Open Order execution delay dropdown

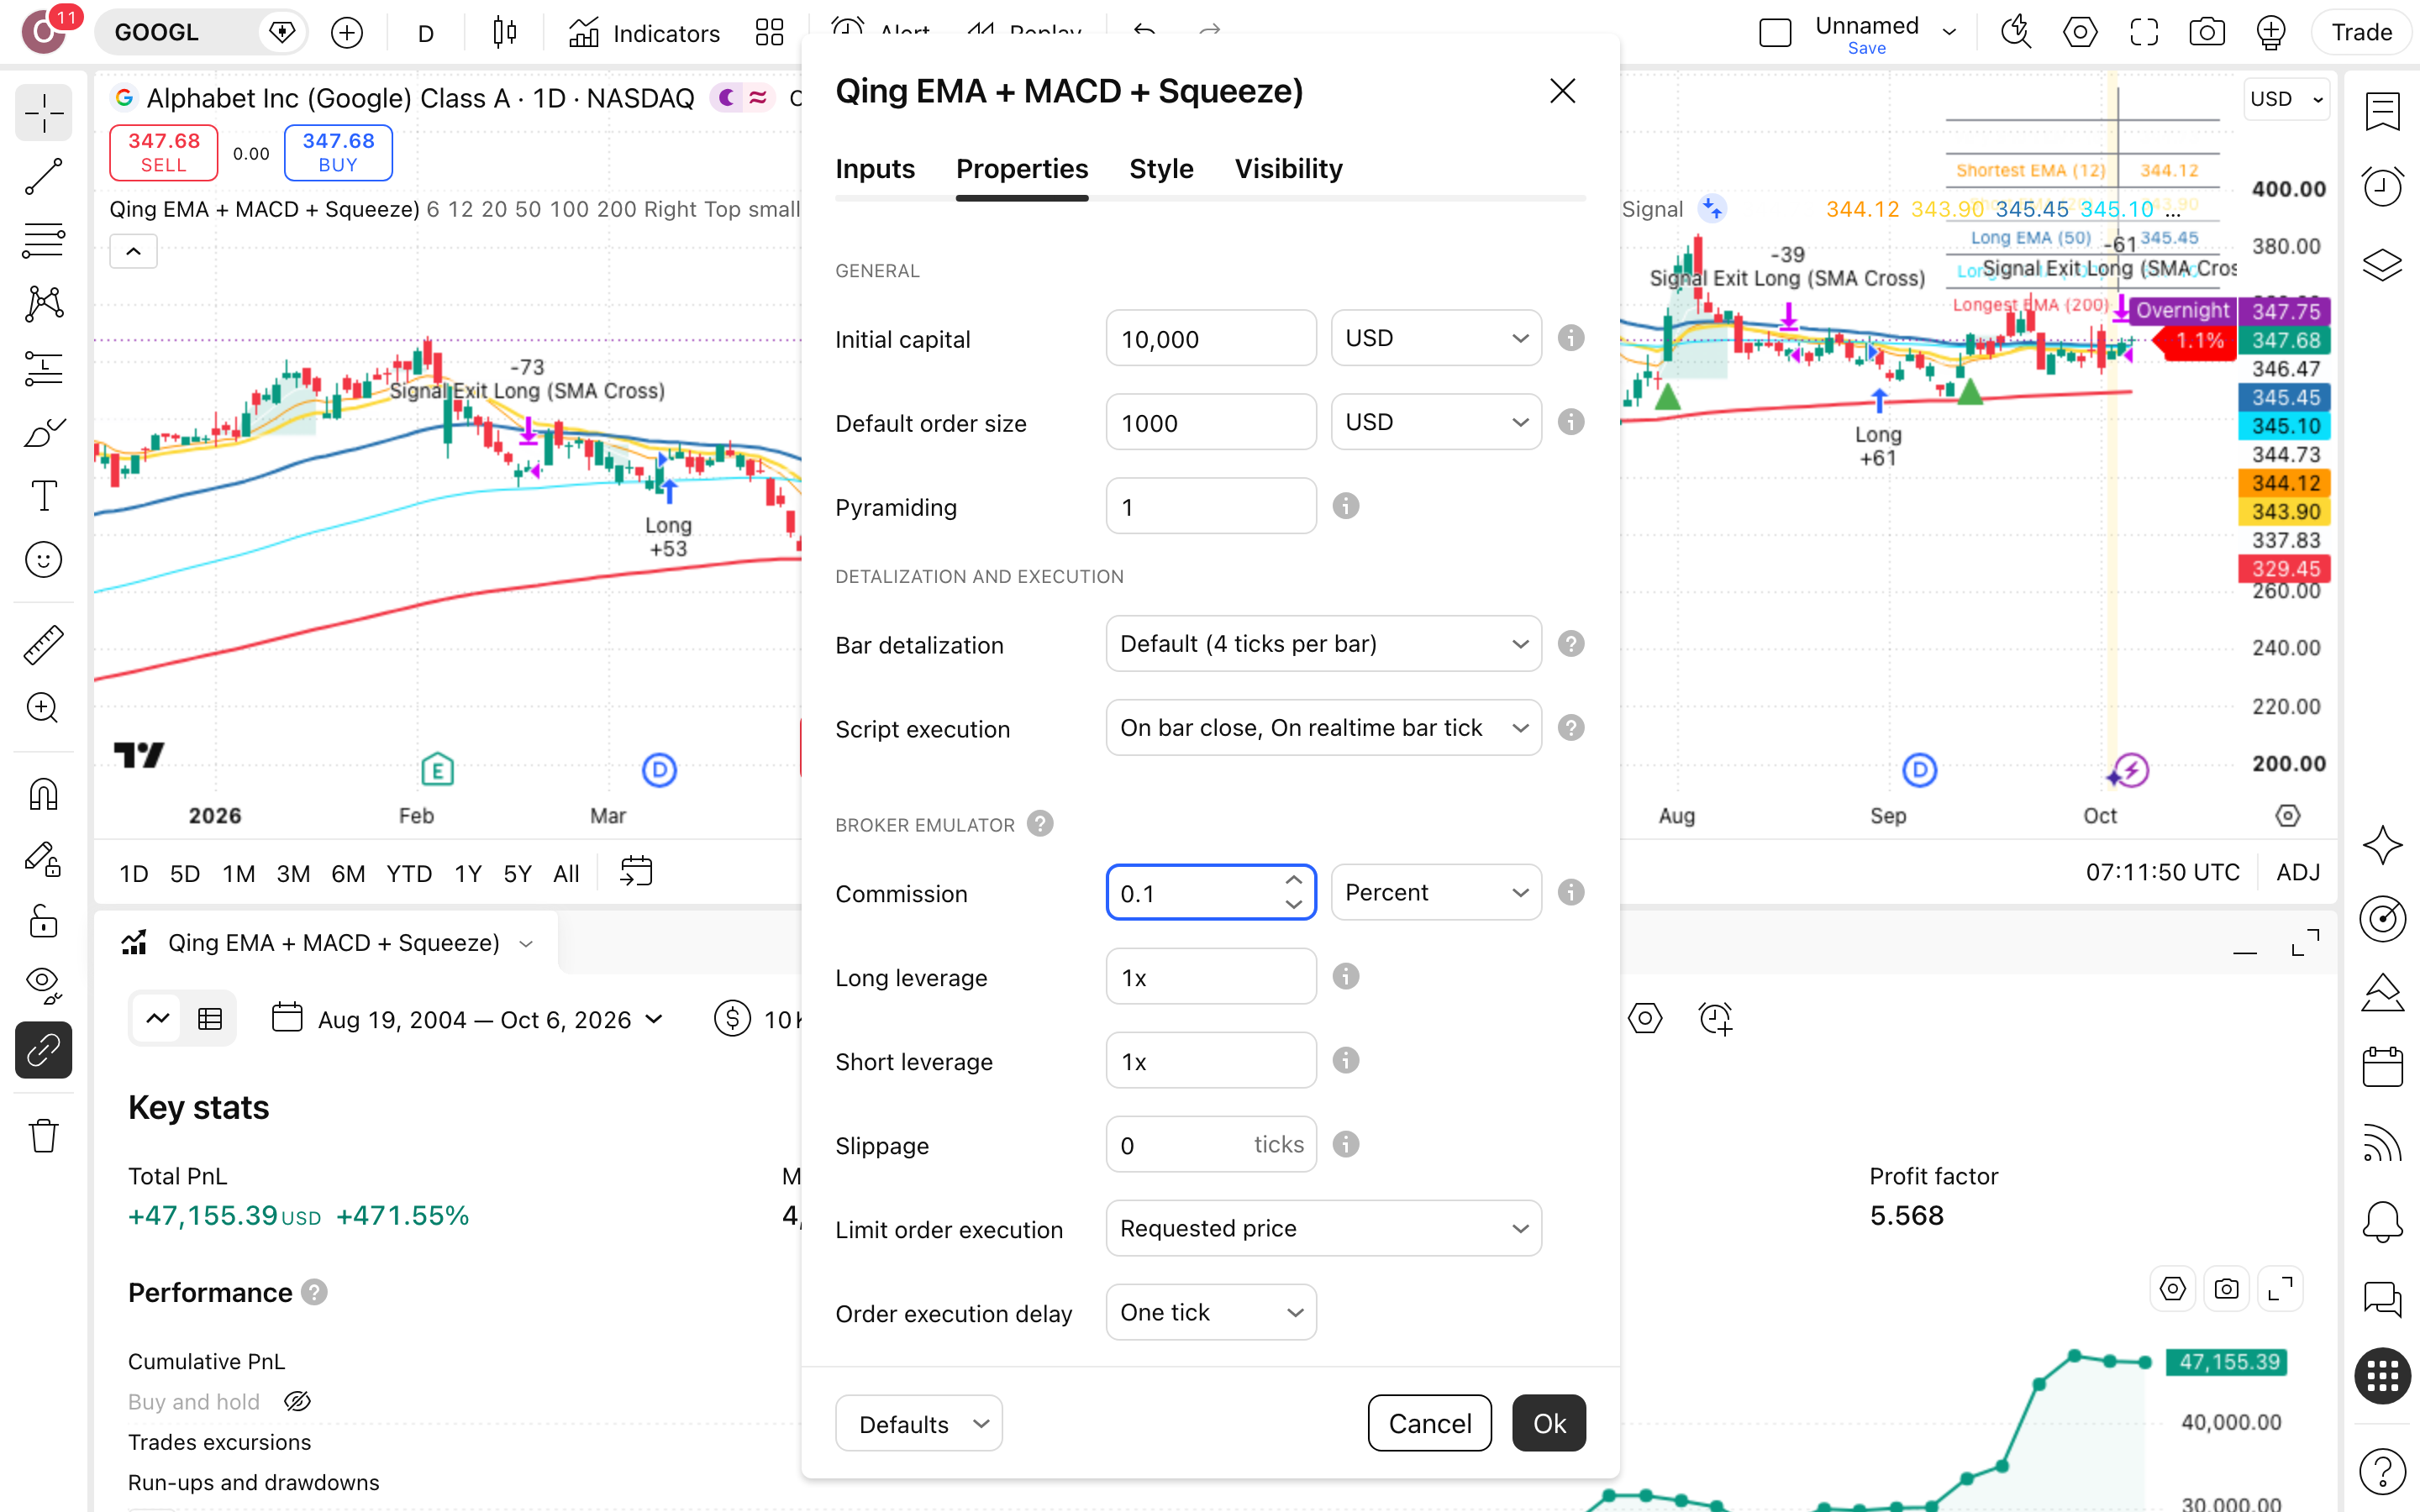click(1211, 1312)
